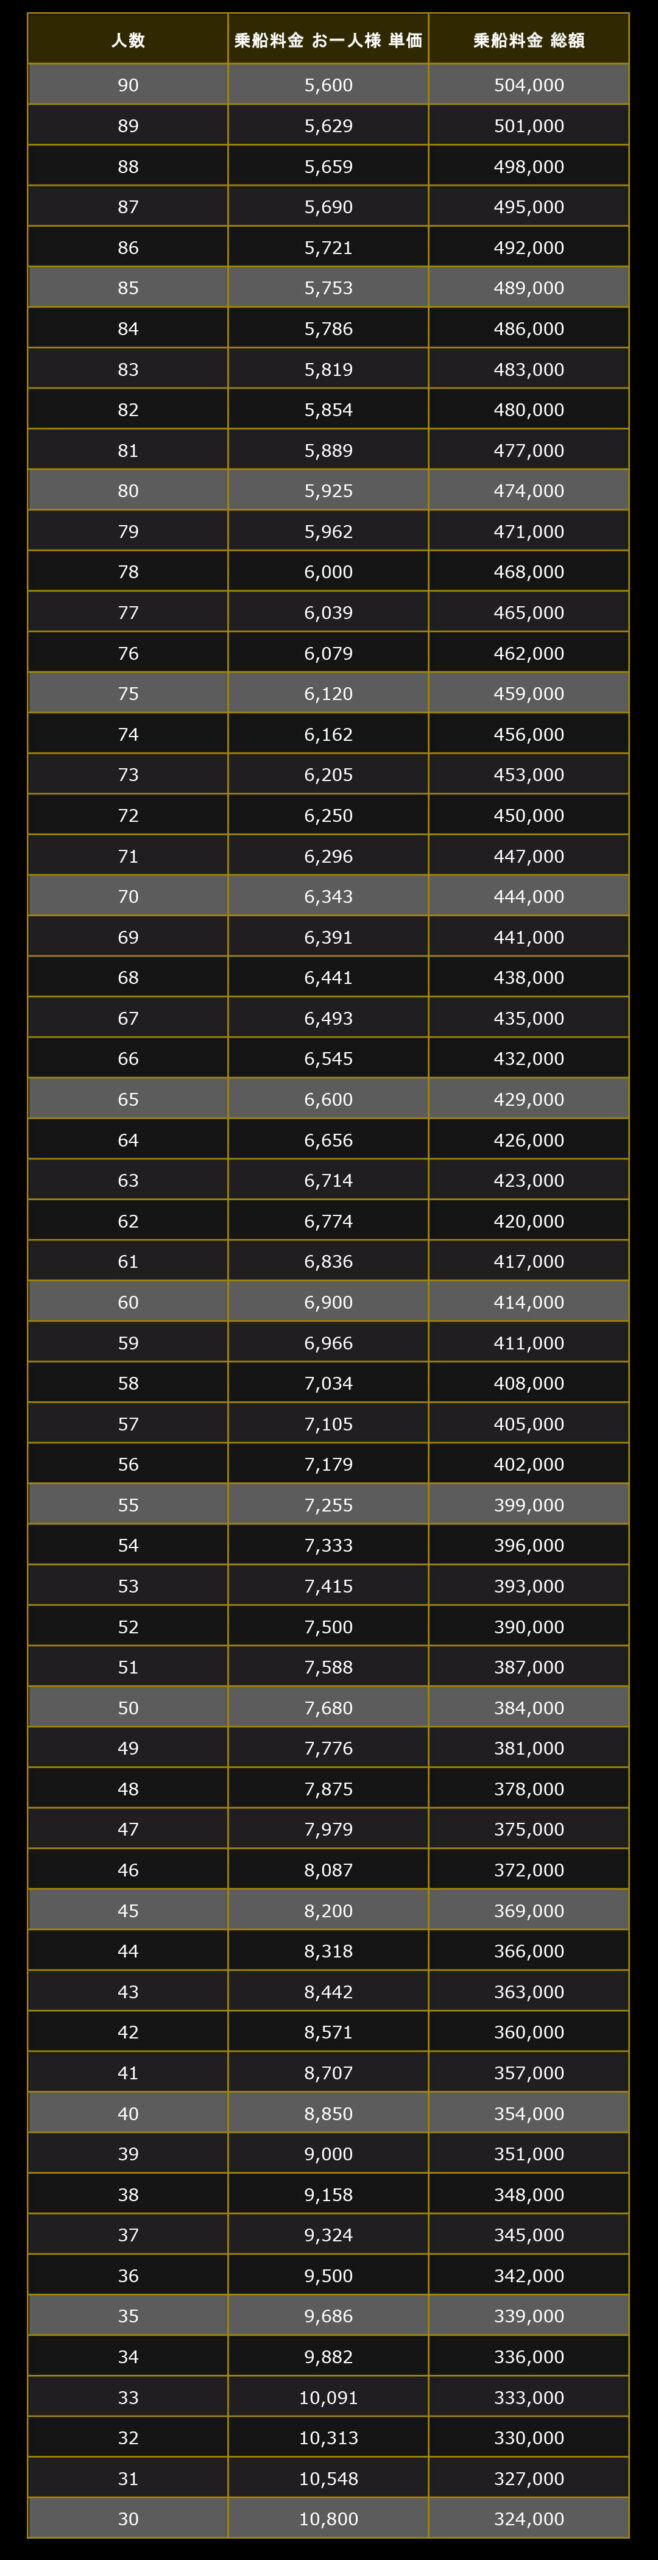The height and width of the screenshot is (2560, 658).
Task: Click the 55 passengers cell
Action: tap(128, 1505)
